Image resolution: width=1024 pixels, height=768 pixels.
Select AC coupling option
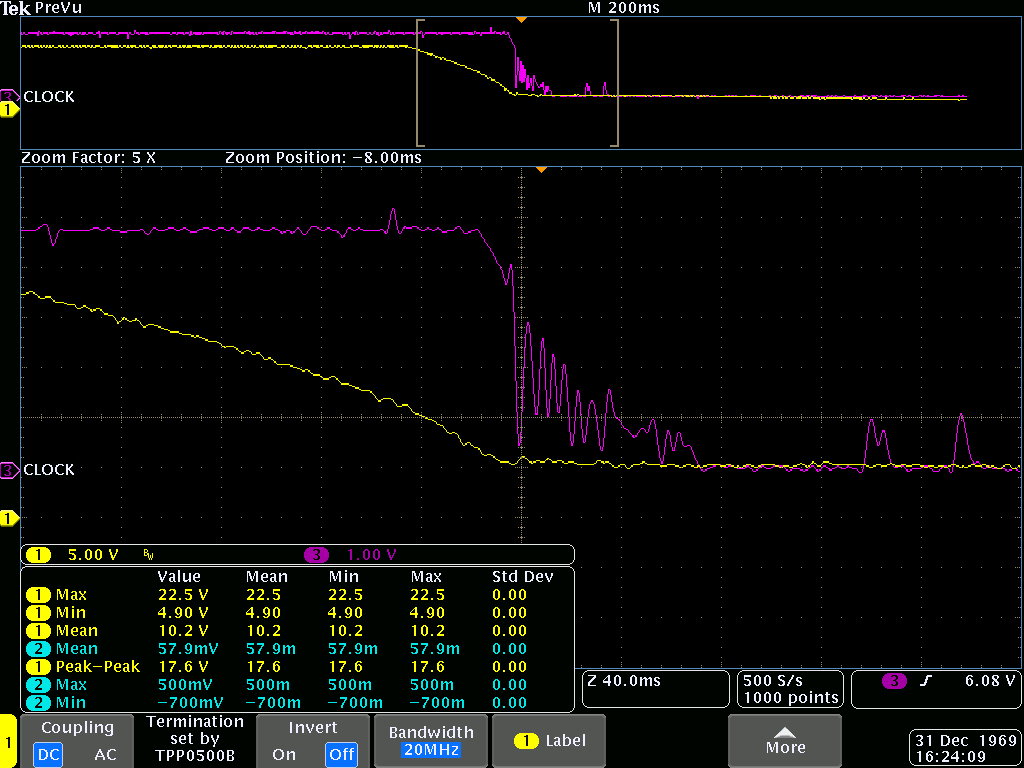pyautogui.click(x=105, y=754)
